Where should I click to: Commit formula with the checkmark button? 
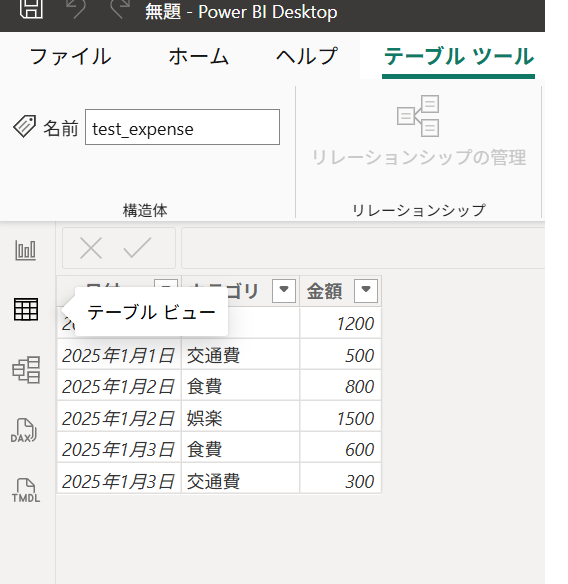point(137,248)
